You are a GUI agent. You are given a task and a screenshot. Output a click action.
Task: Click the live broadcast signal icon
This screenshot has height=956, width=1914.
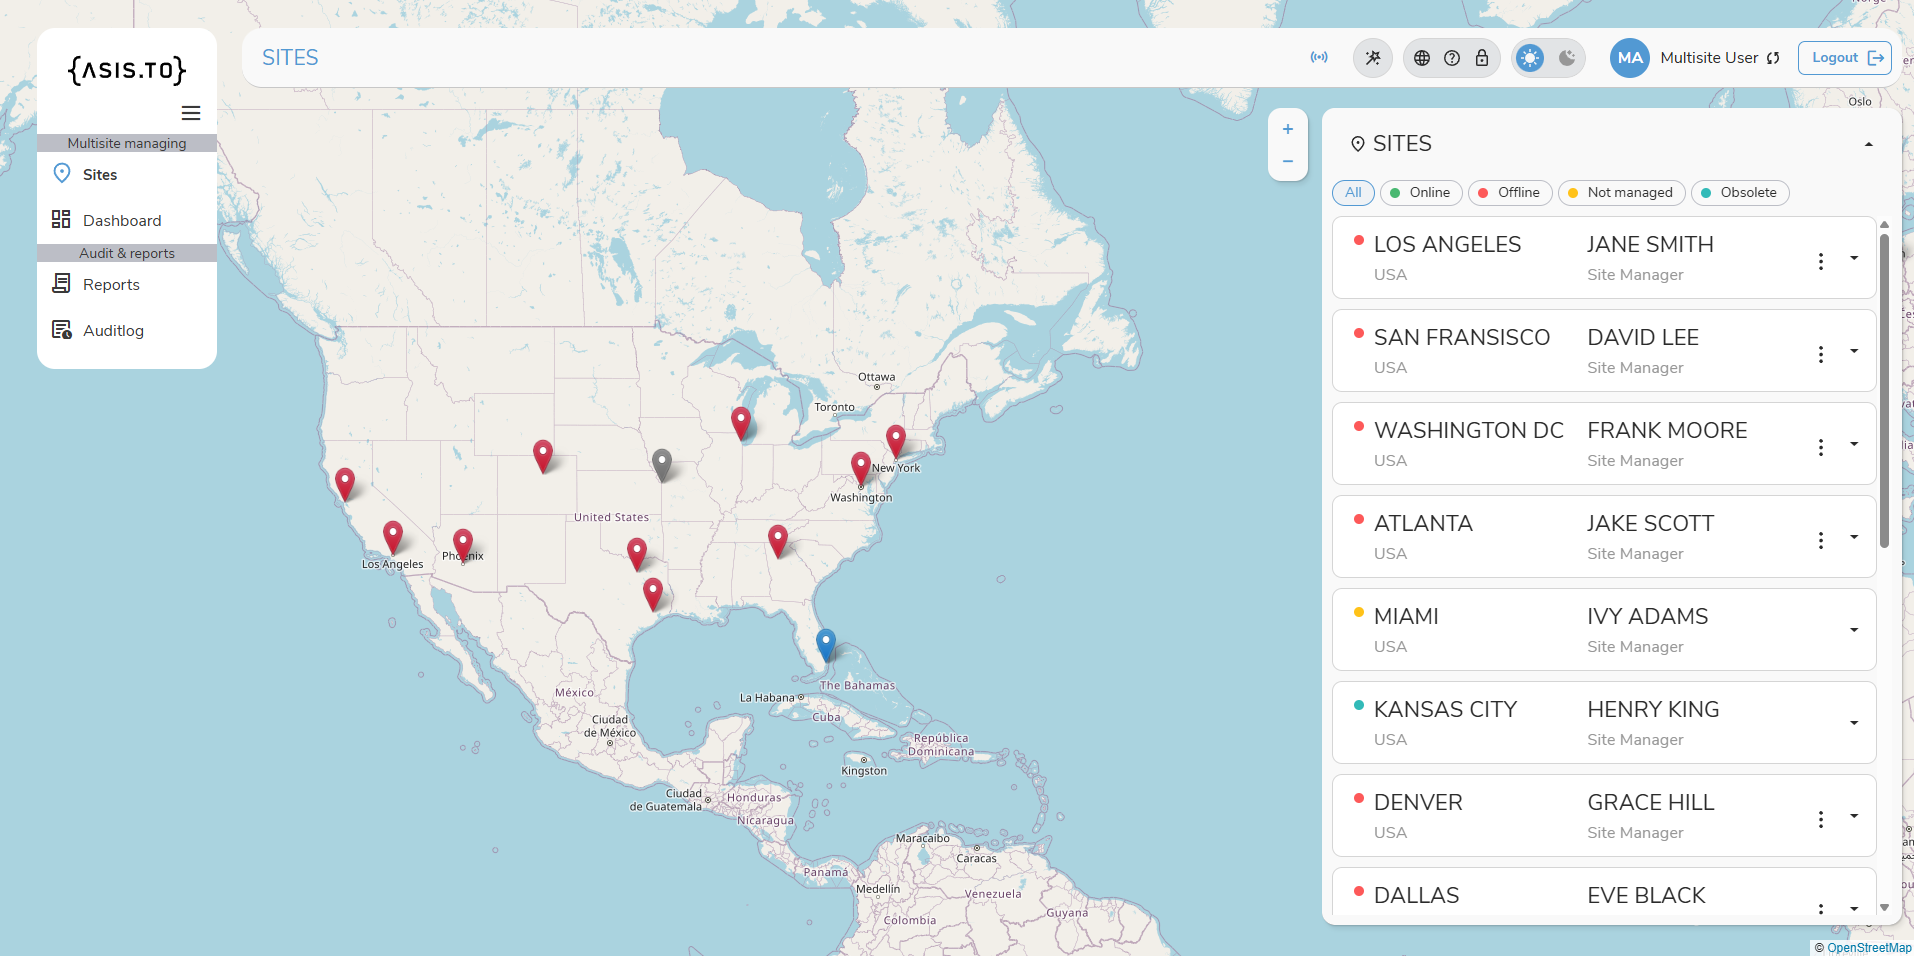tap(1319, 58)
